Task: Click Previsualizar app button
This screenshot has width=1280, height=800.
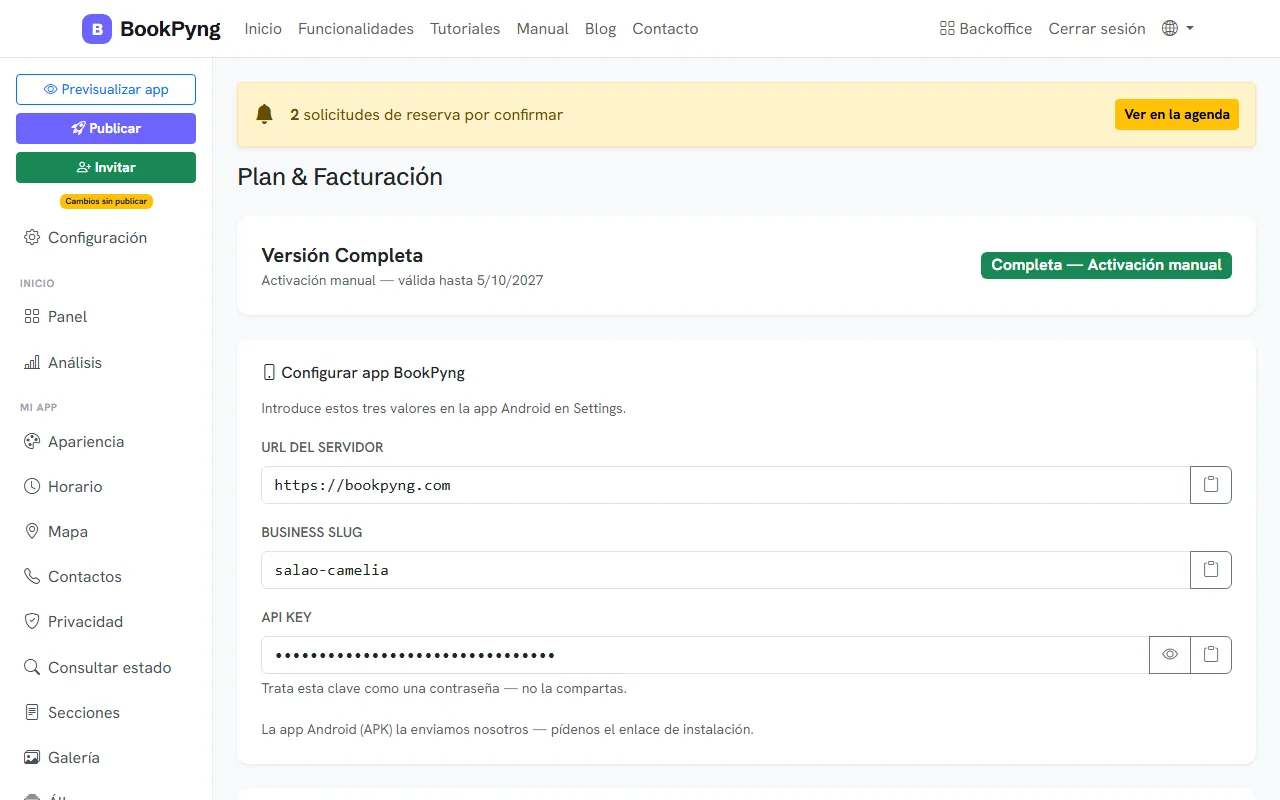Action: click(x=106, y=89)
